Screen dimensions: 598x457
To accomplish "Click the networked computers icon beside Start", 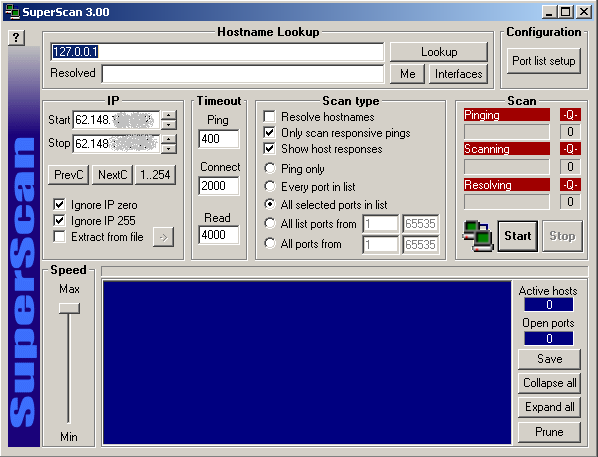I will 478,236.
